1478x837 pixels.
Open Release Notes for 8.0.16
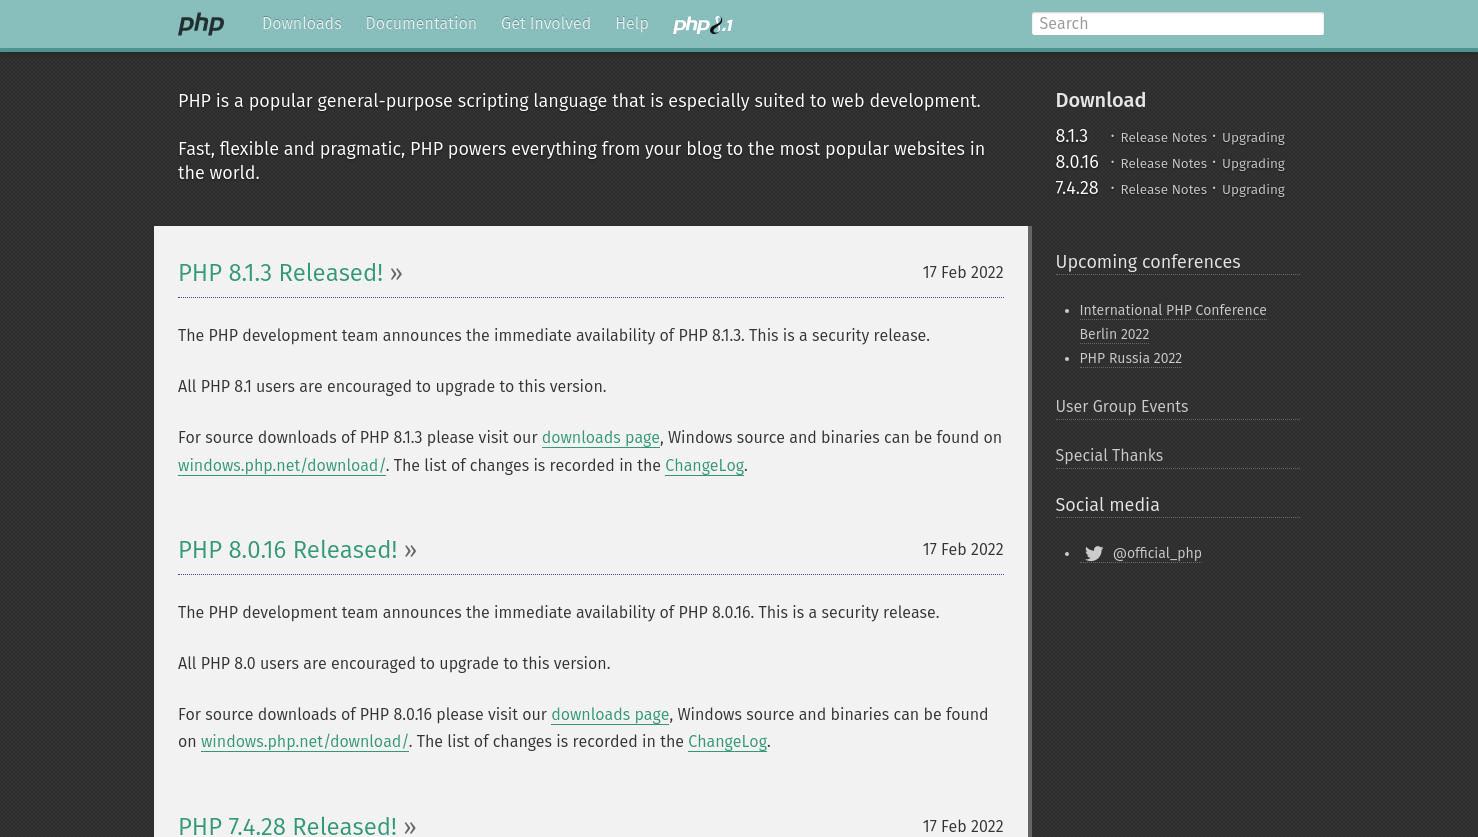click(x=1163, y=163)
